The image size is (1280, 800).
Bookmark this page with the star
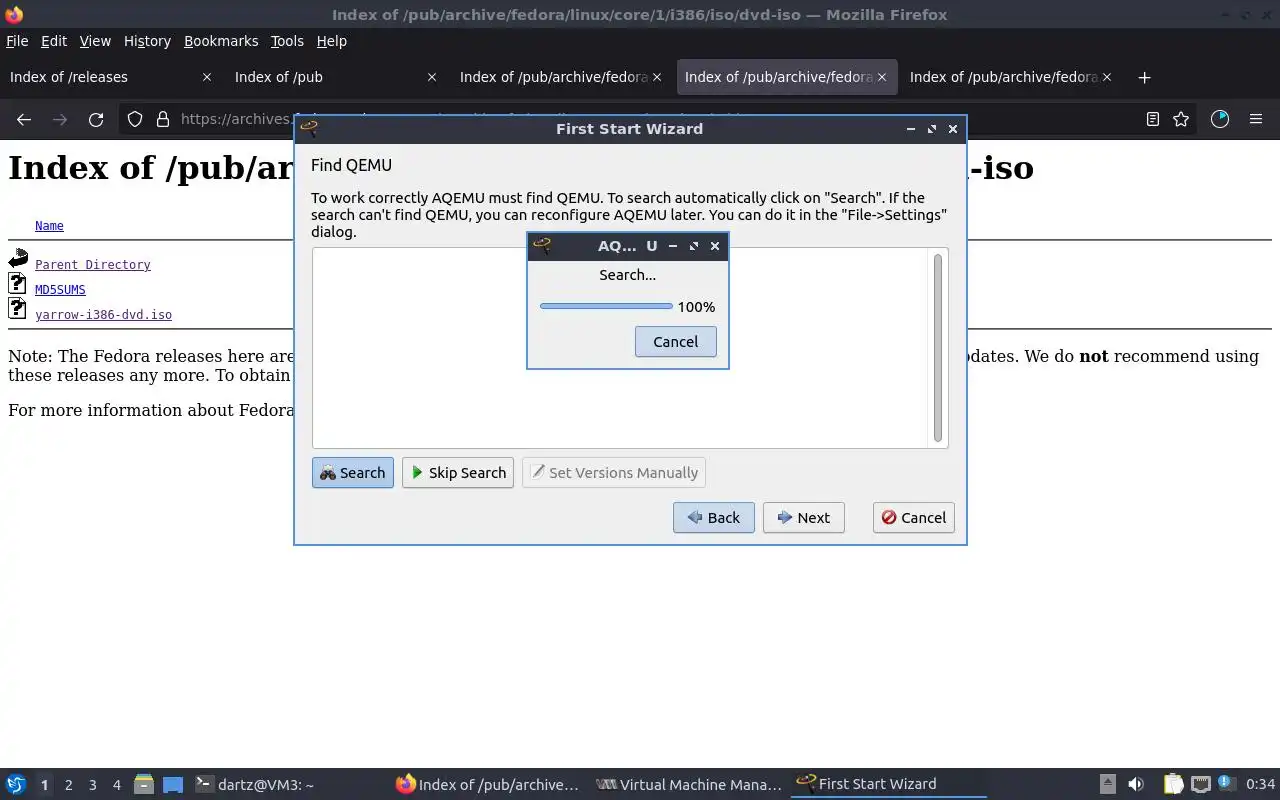click(x=1181, y=119)
